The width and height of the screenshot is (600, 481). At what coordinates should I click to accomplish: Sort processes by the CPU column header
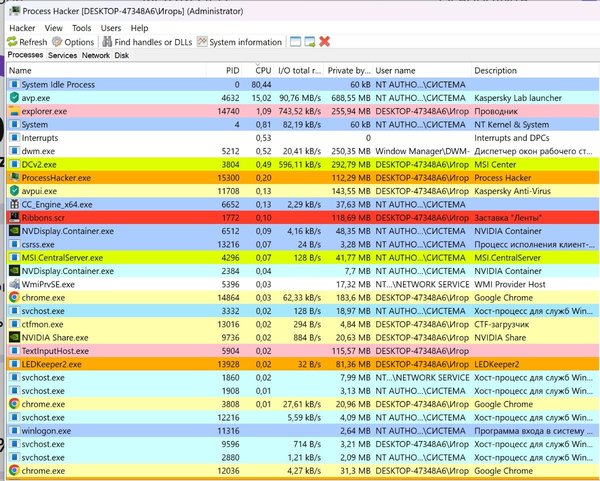[x=263, y=71]
